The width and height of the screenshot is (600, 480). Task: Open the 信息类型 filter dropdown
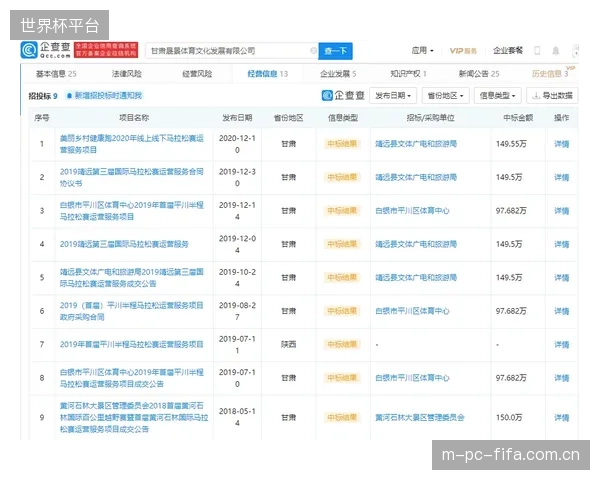[497, 95]
